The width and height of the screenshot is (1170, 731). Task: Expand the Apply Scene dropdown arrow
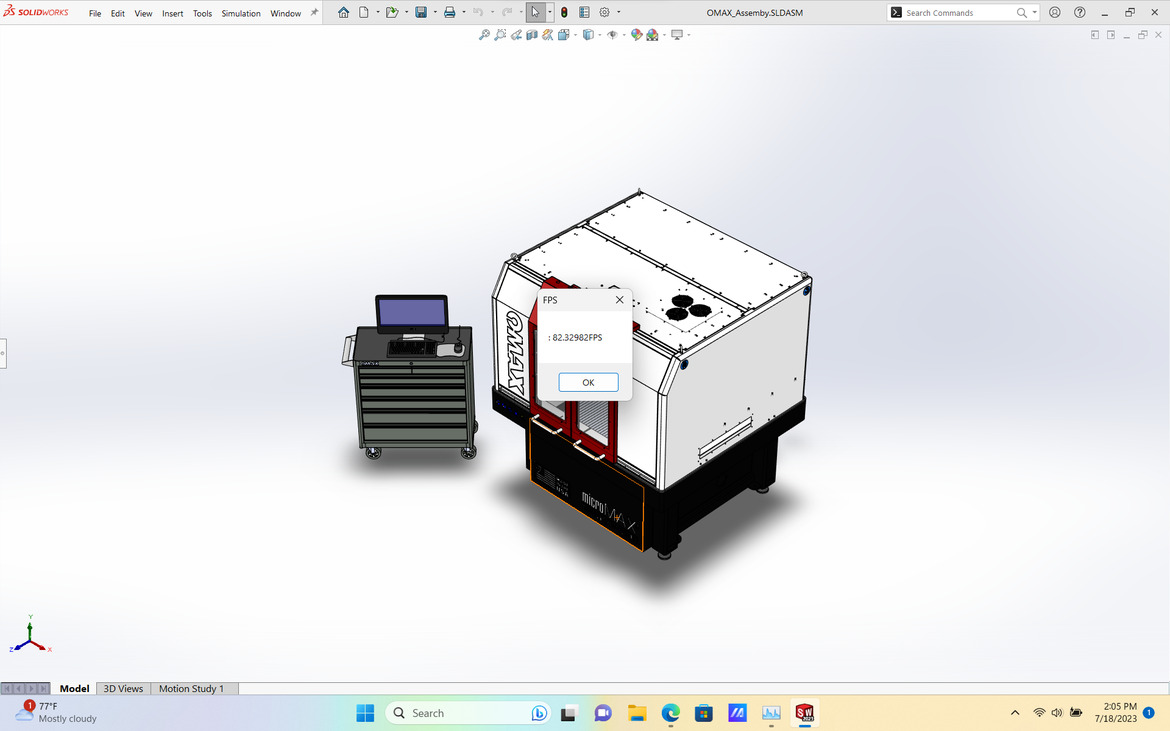(663, 34)
